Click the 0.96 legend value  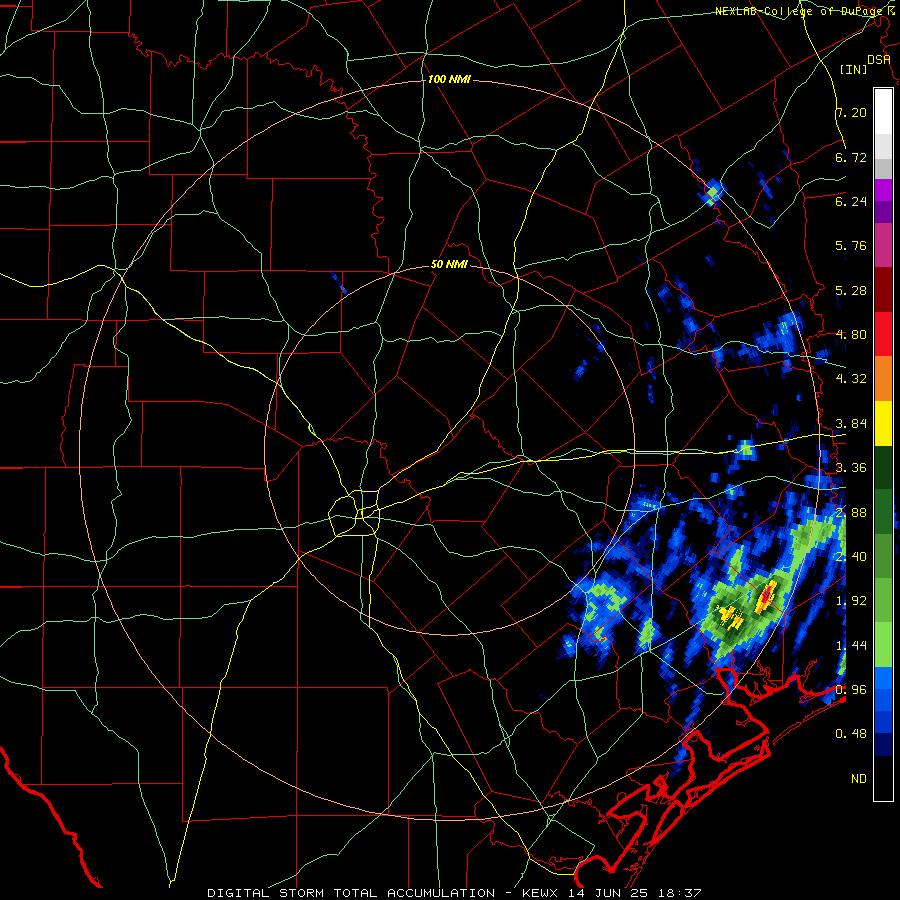point(851,690)
